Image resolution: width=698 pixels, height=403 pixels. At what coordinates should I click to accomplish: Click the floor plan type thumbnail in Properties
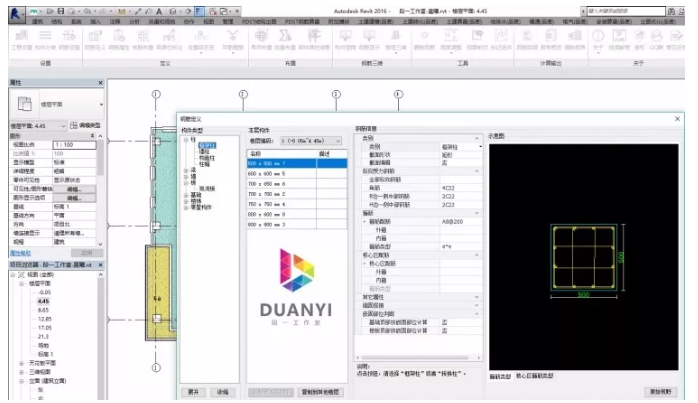pyautogui.click(x=24, y=104)
